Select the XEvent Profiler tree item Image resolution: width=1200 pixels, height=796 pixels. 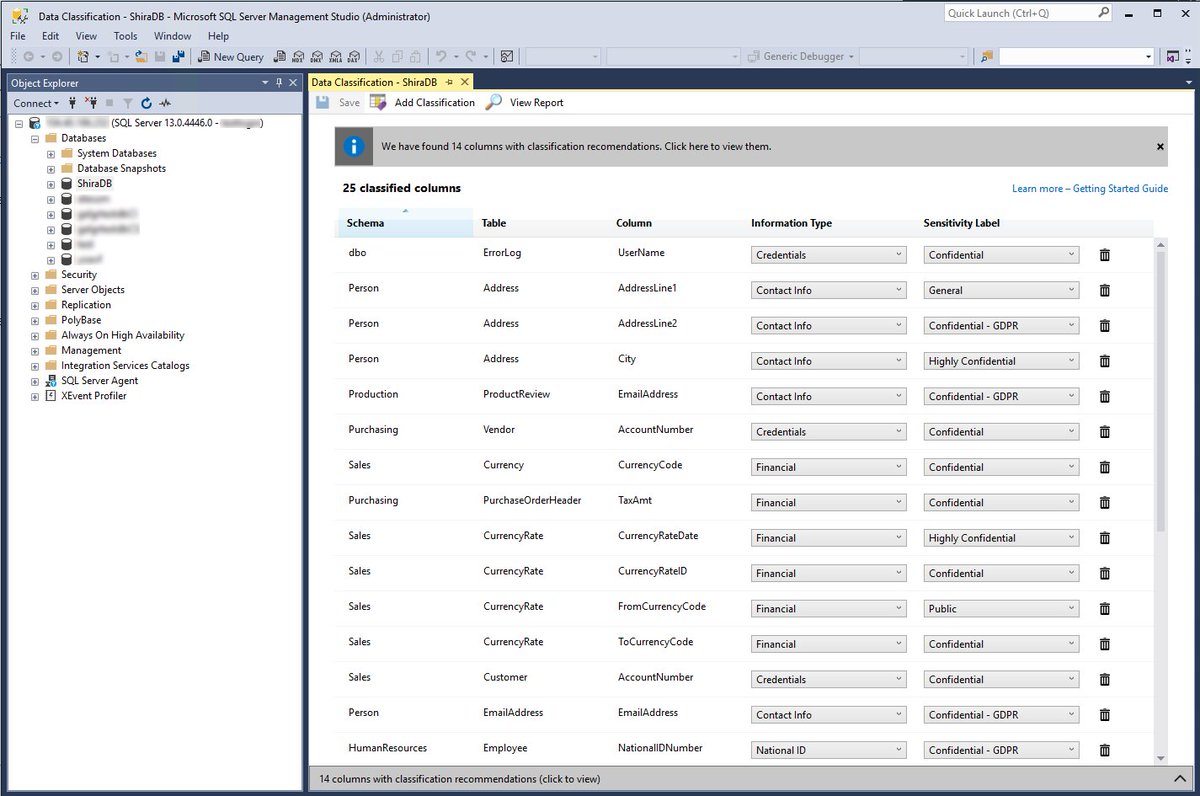coord(93,396)
